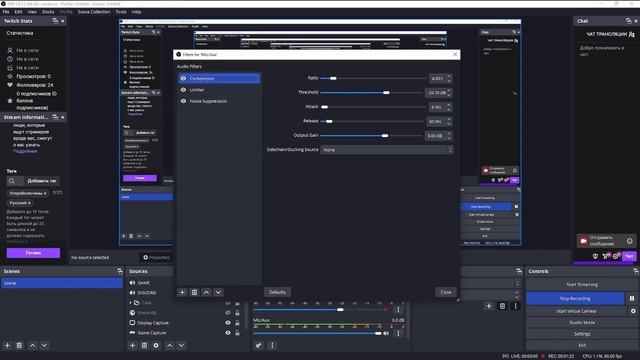
Task: Click Threshold slider handle
Action: pyautogui.click(x=386, y=93)
